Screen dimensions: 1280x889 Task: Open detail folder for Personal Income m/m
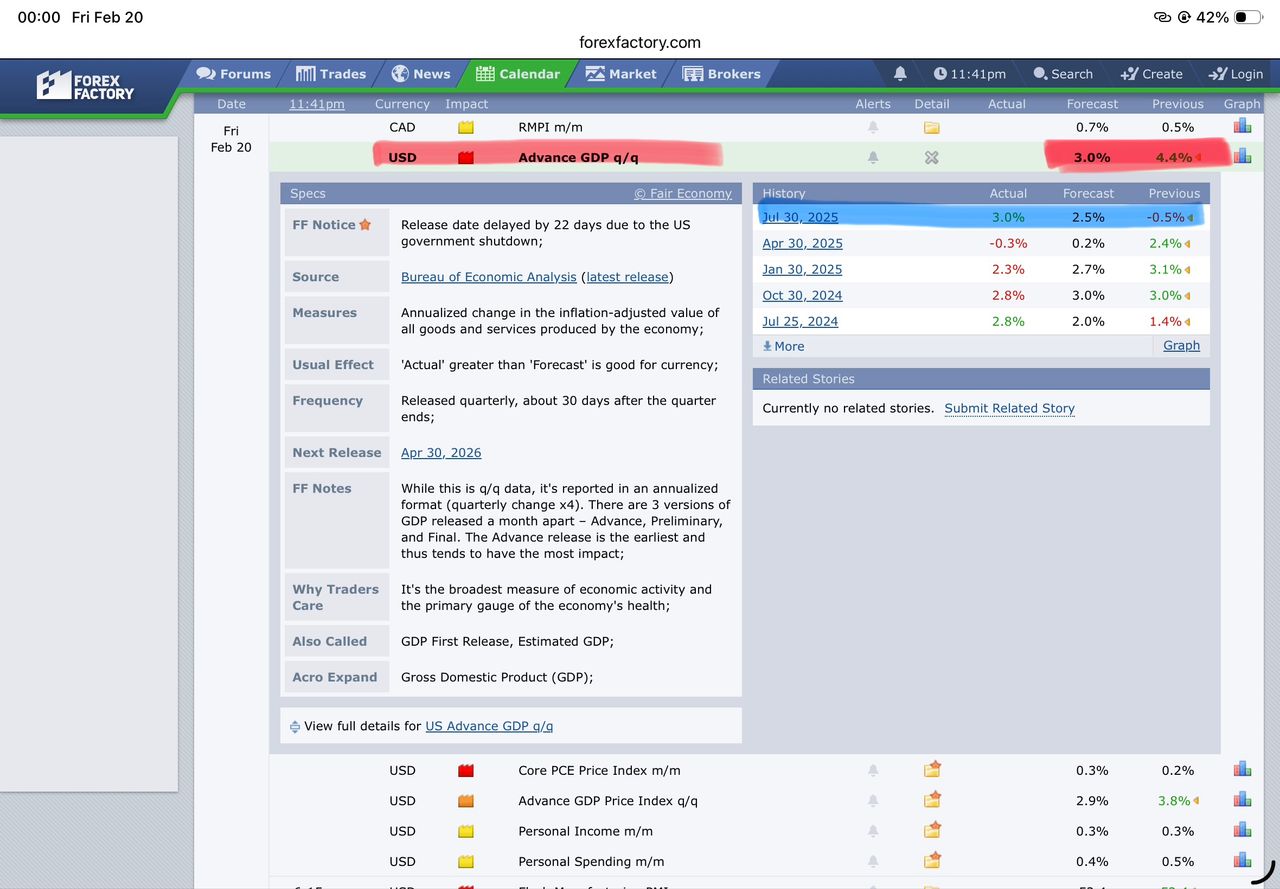pyautogui.click(x=932, y=830)
